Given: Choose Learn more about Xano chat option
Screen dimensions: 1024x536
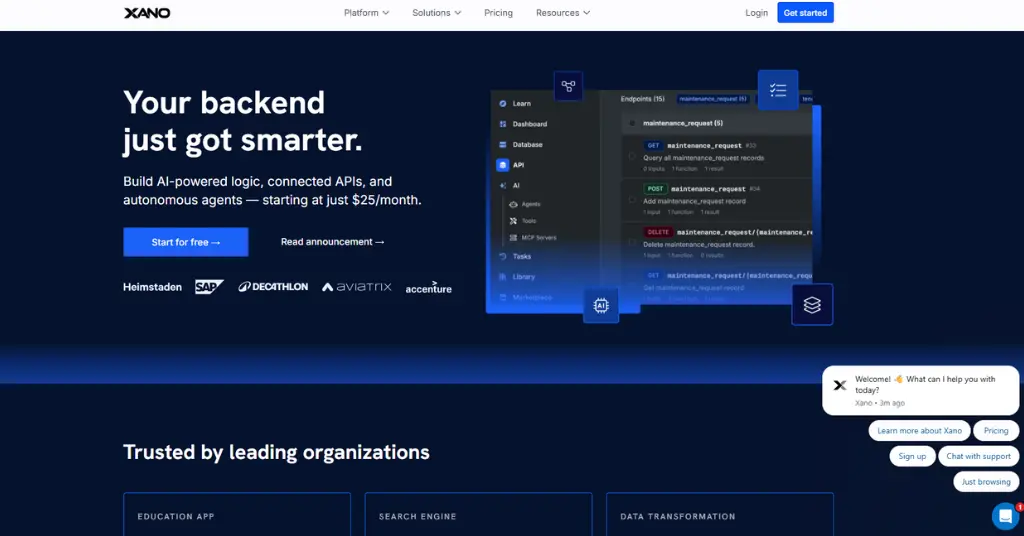Looking at the screenshot, I should point(920,431).
